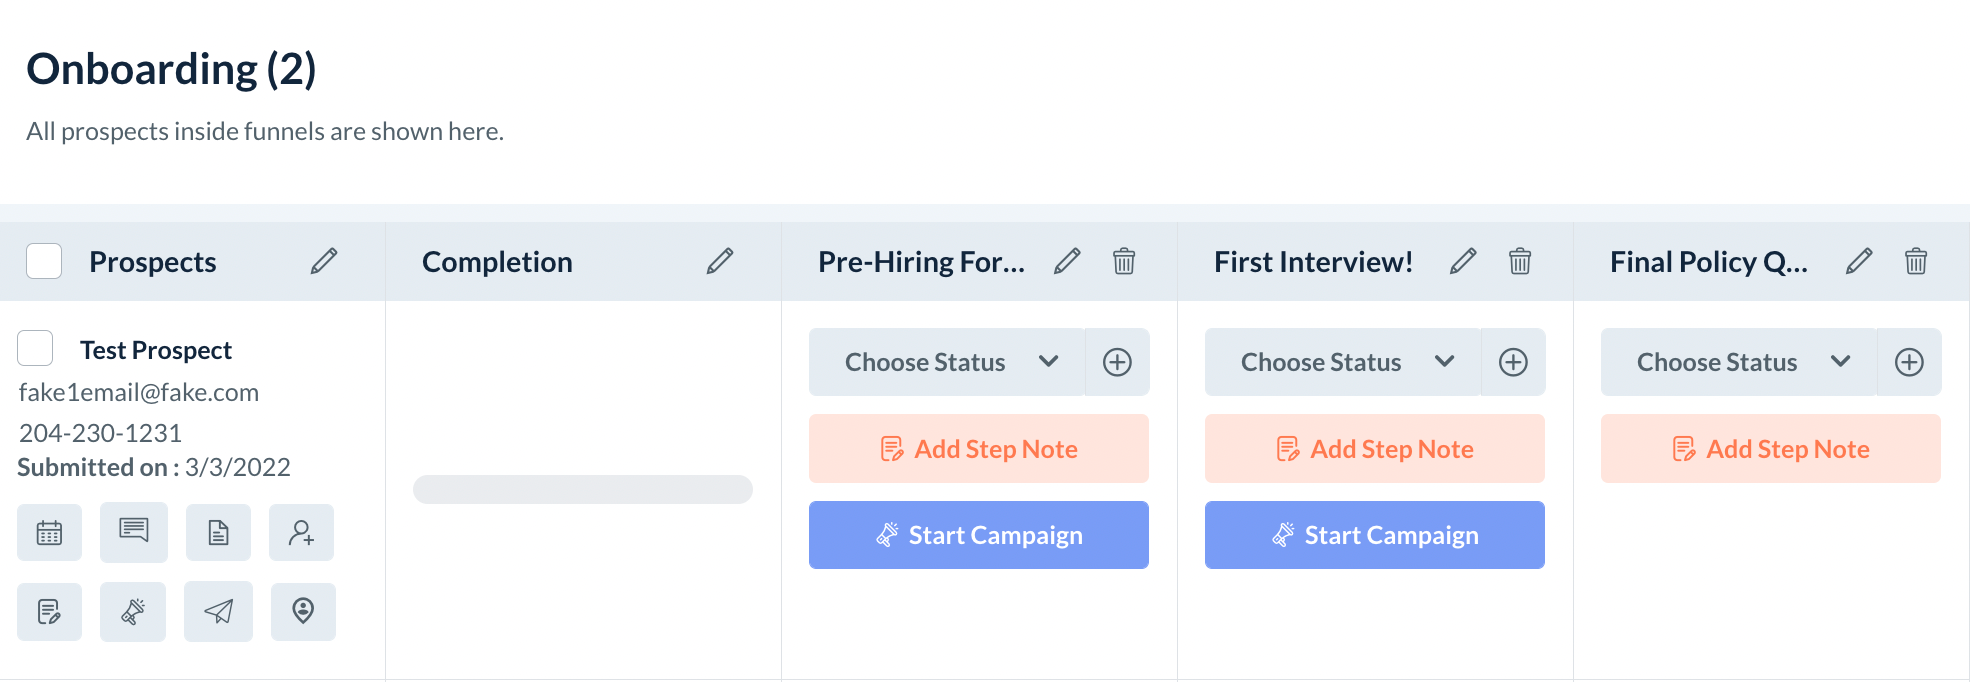This screenshot has height=682, width=1970.
Task: Click the megaphone campaign icon under prospect
Action: pyautogui.click(x=133, y=611)
